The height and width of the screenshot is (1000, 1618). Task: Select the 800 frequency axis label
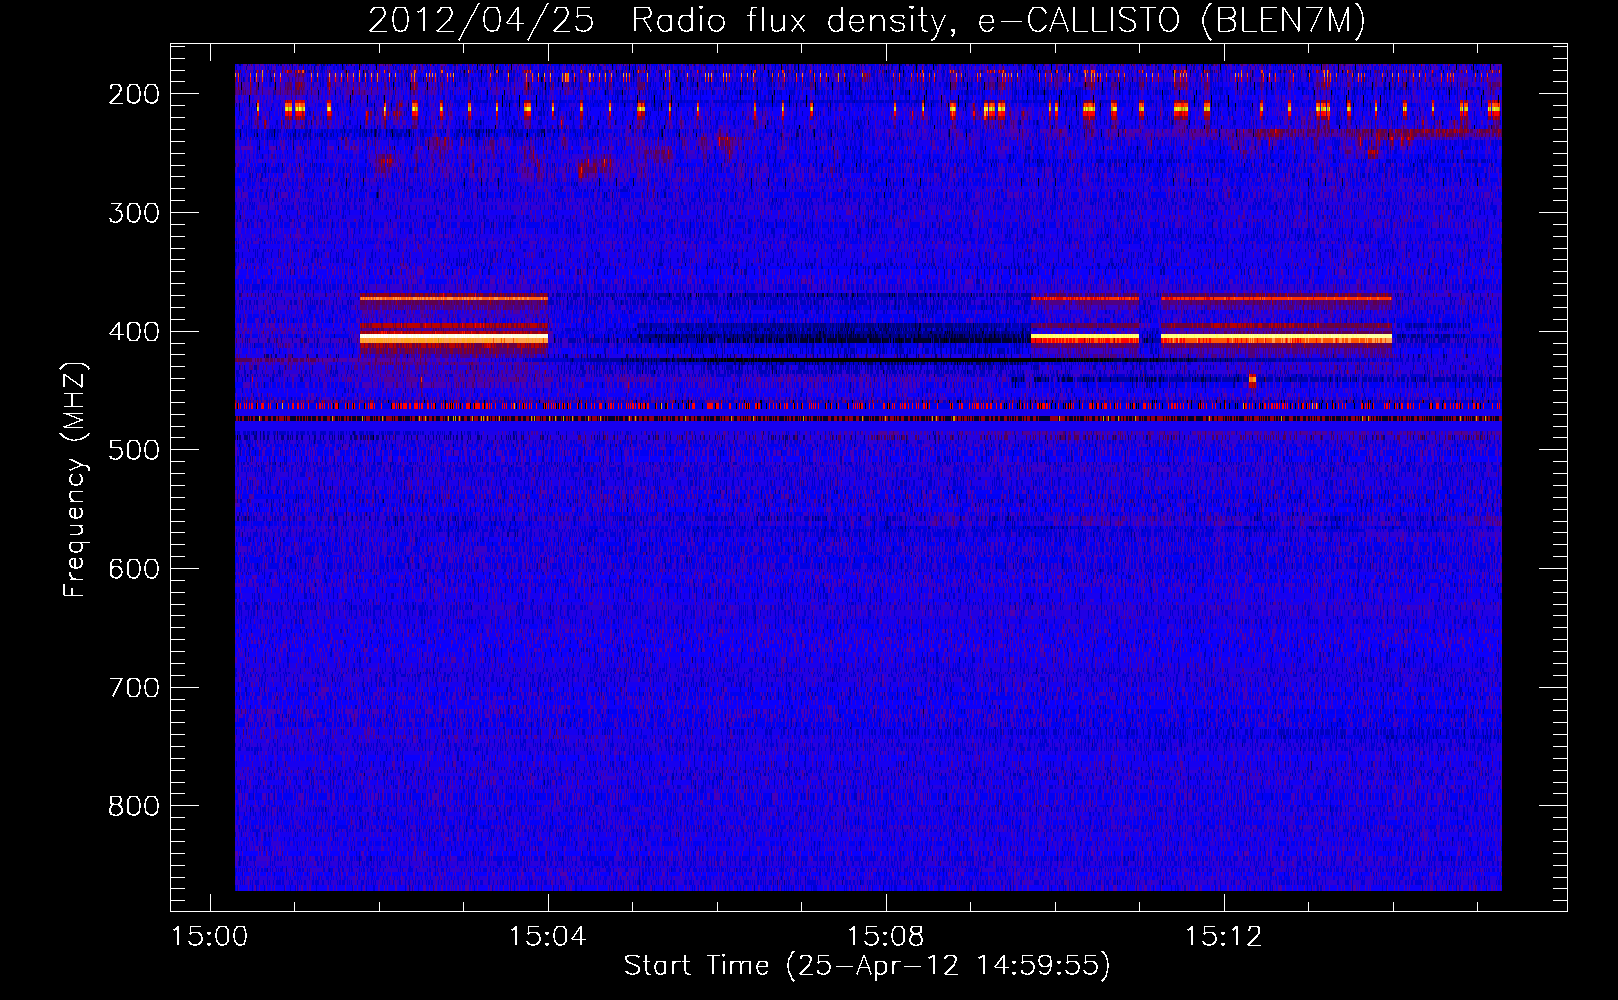click(x=134, y=807)
